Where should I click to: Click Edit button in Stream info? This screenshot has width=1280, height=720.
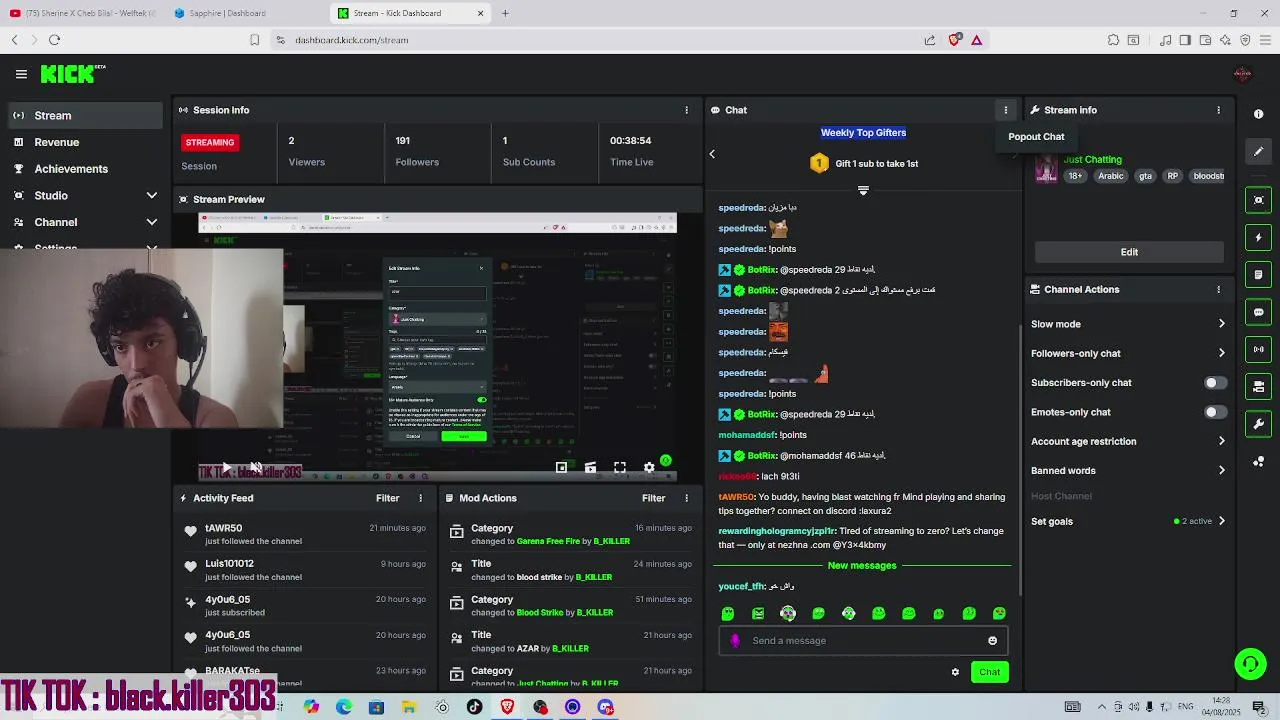click(x=1129, y=252)
